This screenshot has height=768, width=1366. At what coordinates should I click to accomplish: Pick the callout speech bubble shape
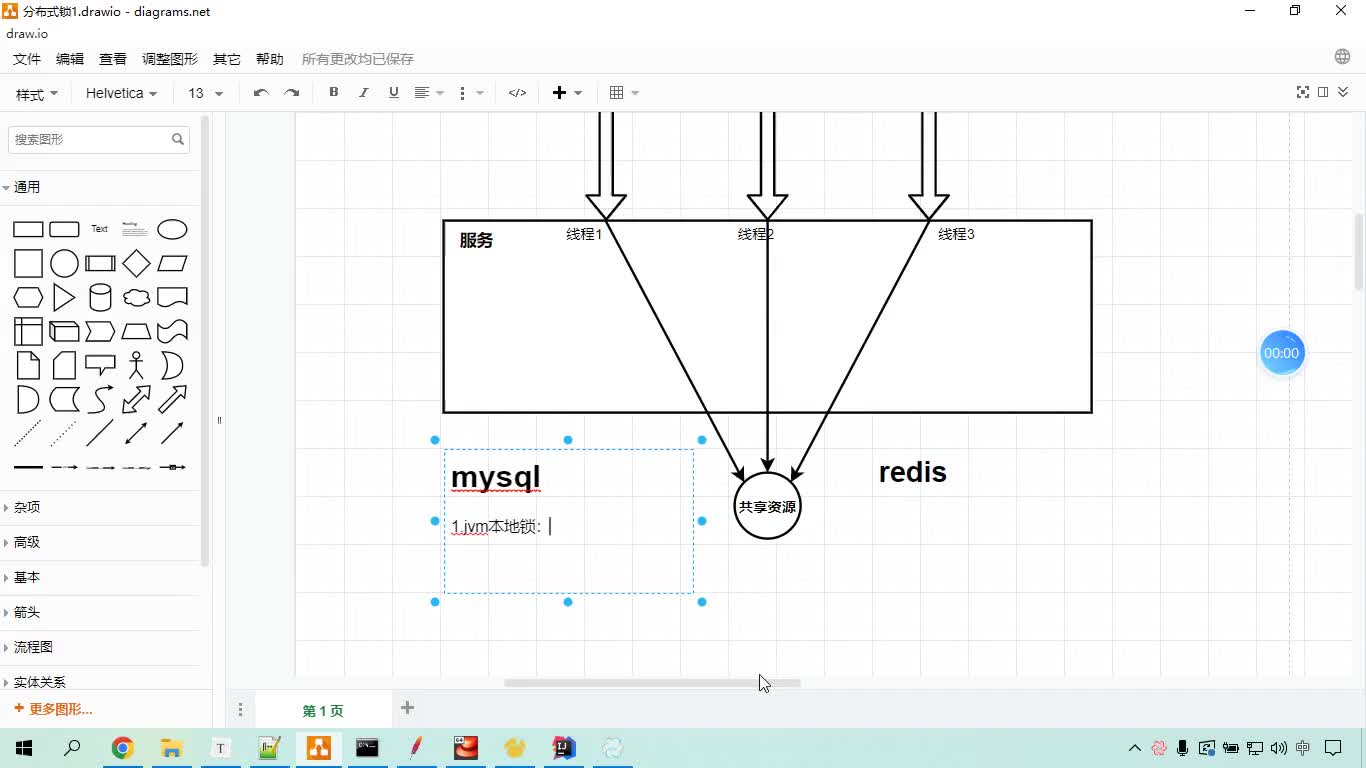[100, 365]
